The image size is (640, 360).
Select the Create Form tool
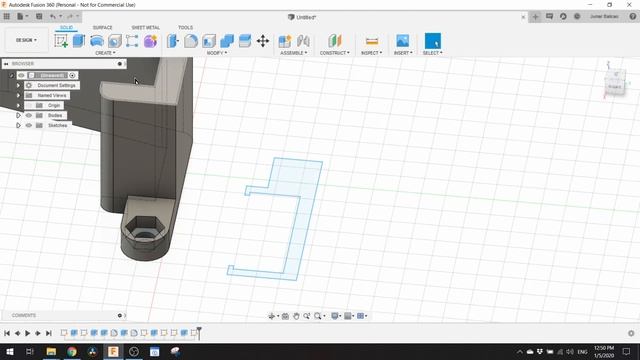pos(150,41)
